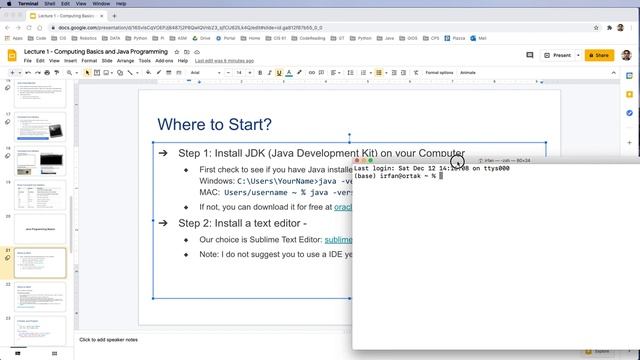Viewport: 640px width, 360px height.
Task: Click to add speaker notes area
Action: (x=109, y=340)
